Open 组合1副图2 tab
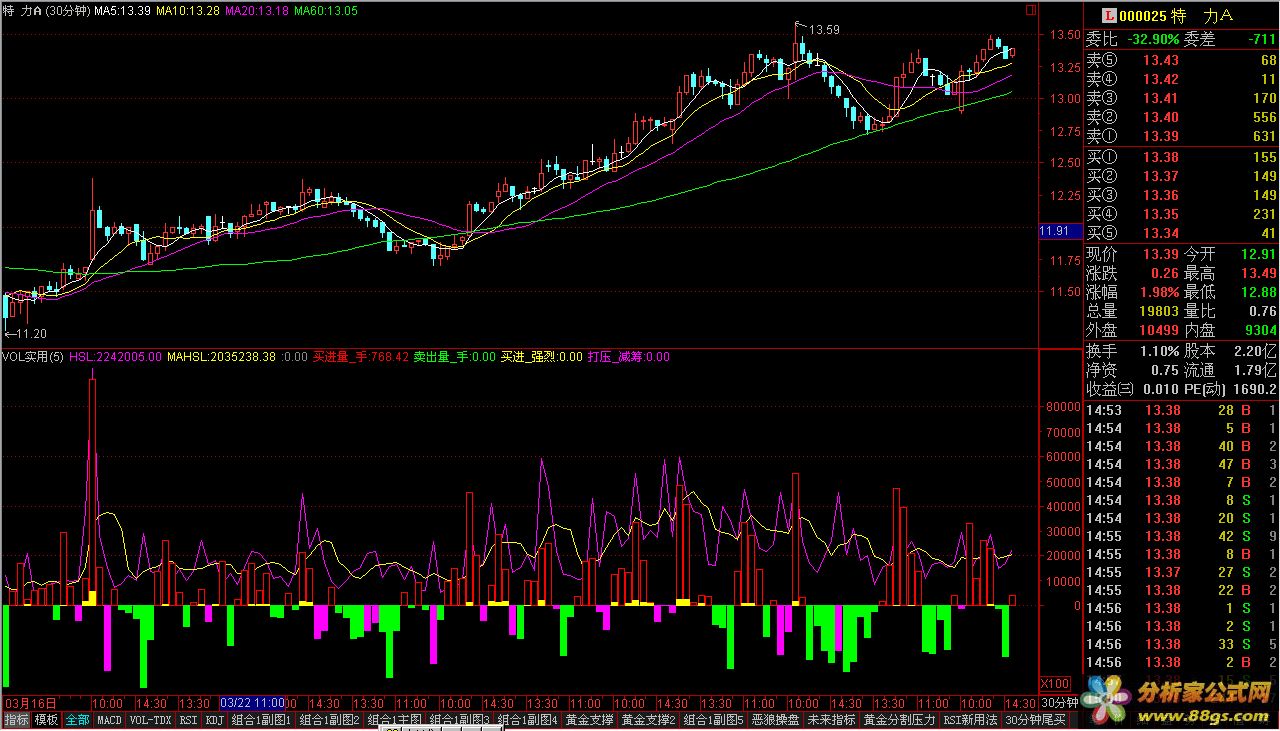Screen dimensions: 1280x731 pyautogui.click(x=330, y=719)
